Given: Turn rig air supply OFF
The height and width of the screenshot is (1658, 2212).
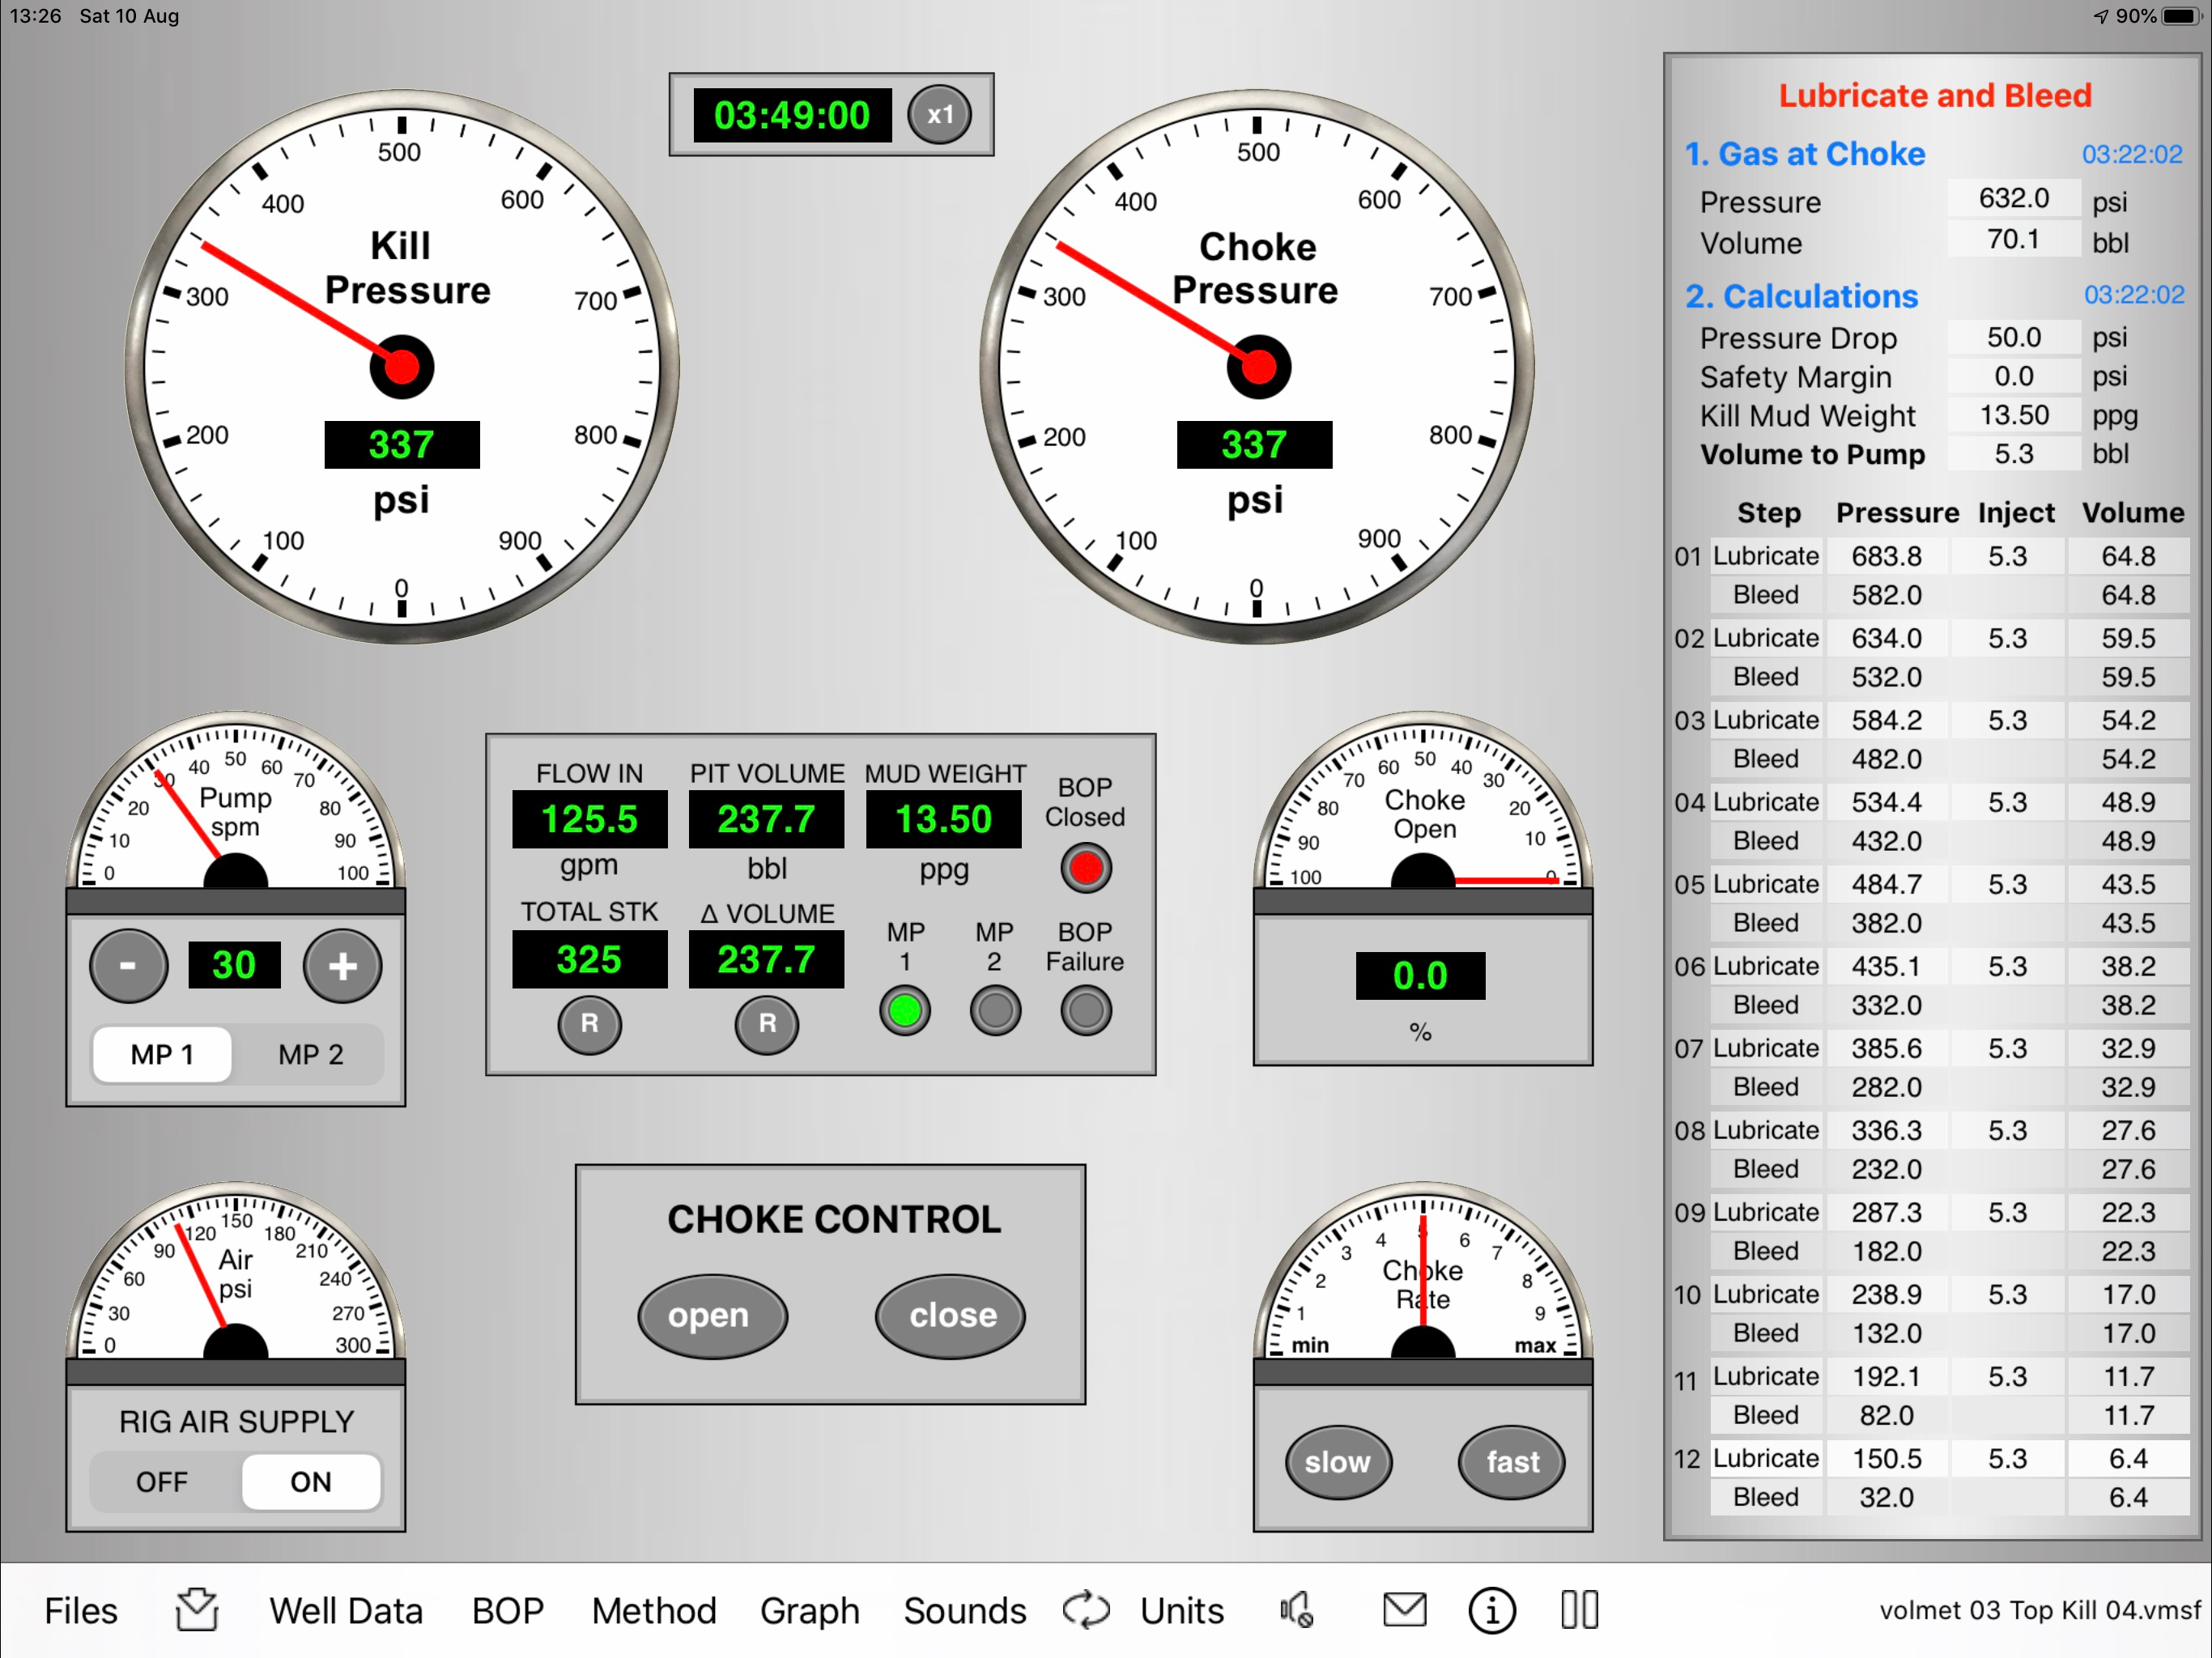Looking at the screenshot, I should 162,1481.
